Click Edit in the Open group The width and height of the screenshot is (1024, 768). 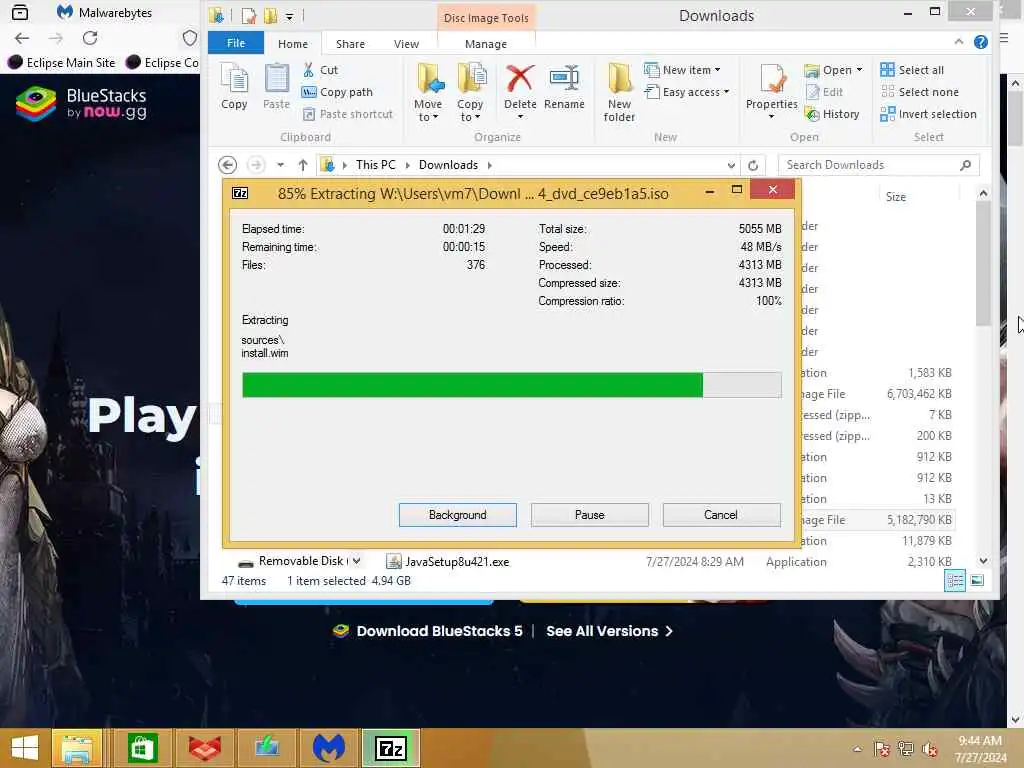[x=825, y=92]
